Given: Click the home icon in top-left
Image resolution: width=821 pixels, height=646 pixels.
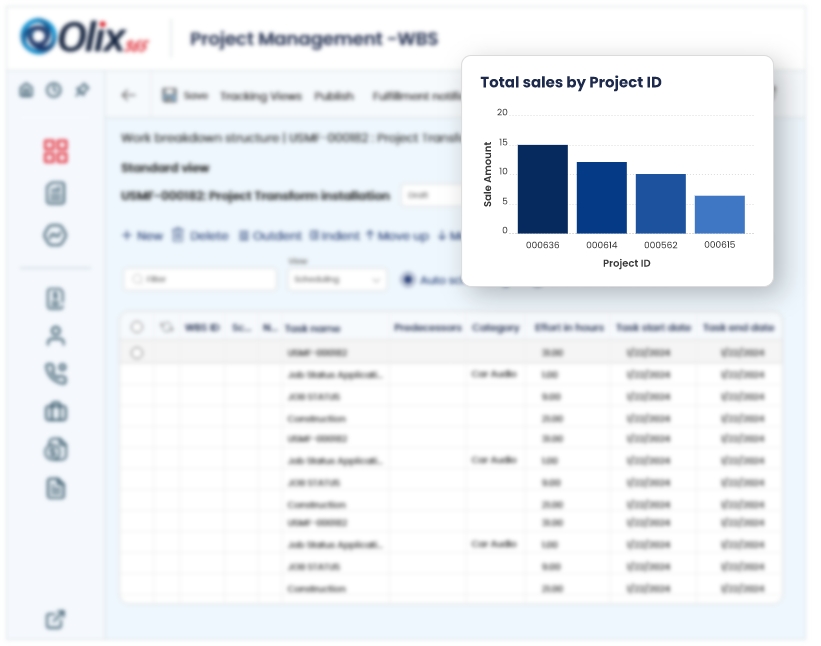Looking at the screenshot, I should click(26, 90).
